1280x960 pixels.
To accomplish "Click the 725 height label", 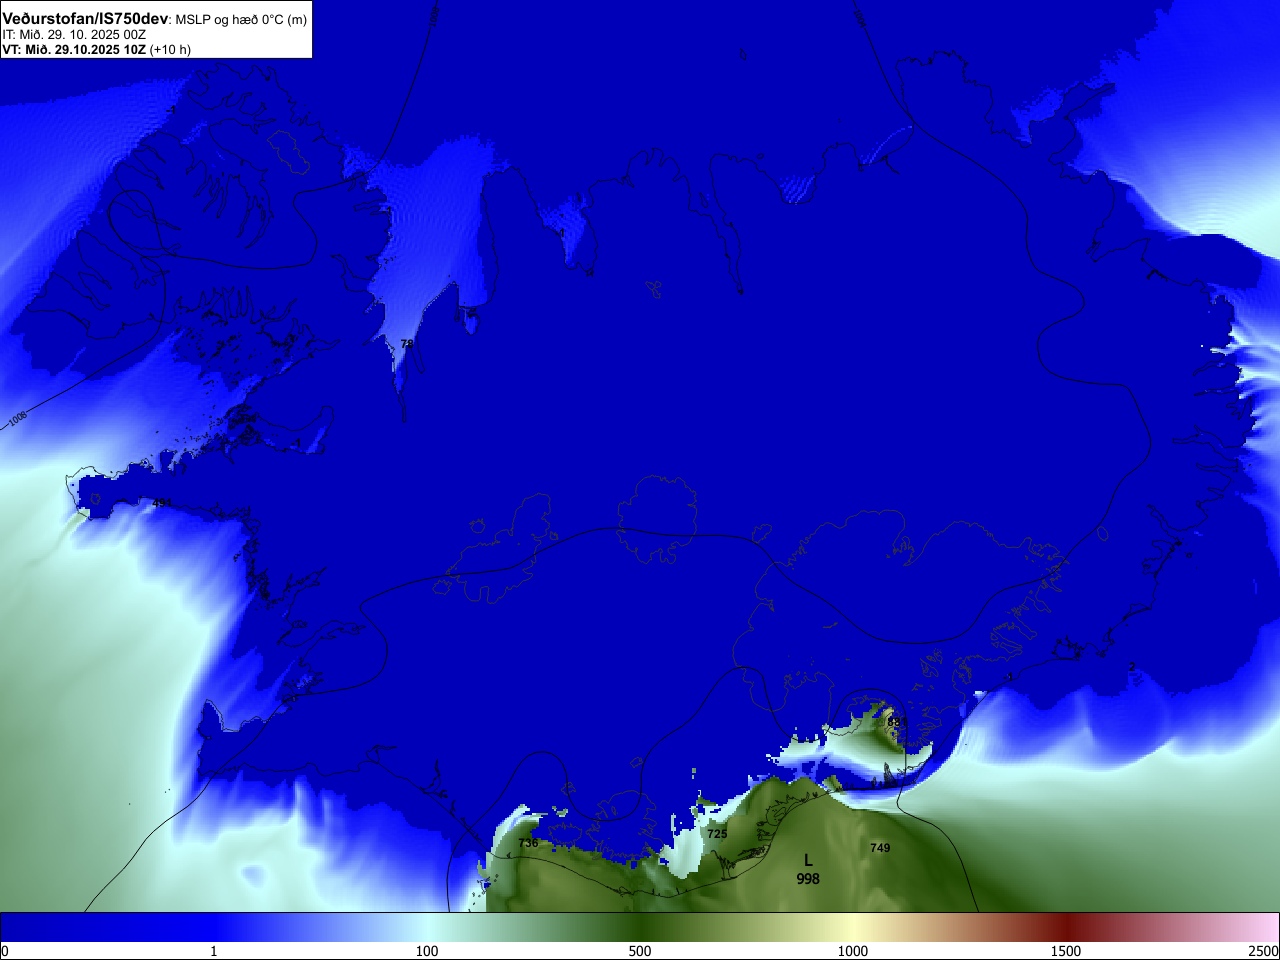I will (x=717, y=834).
